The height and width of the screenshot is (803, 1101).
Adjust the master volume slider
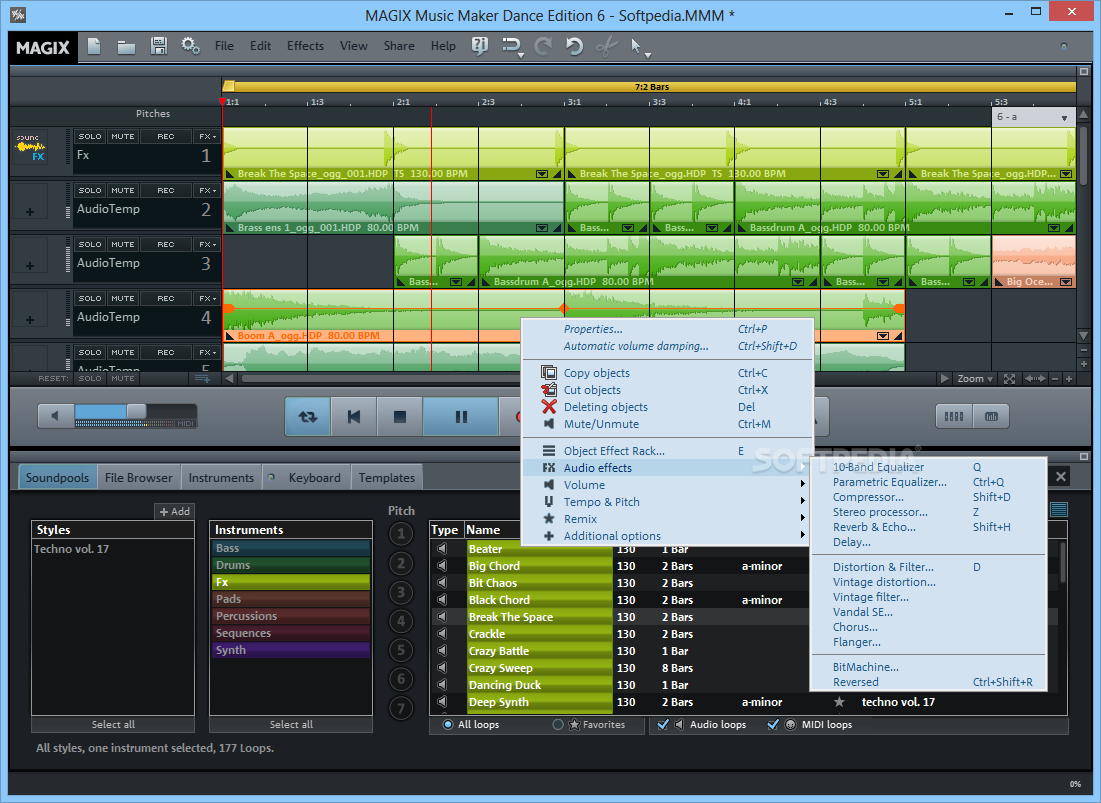point(136,412)
